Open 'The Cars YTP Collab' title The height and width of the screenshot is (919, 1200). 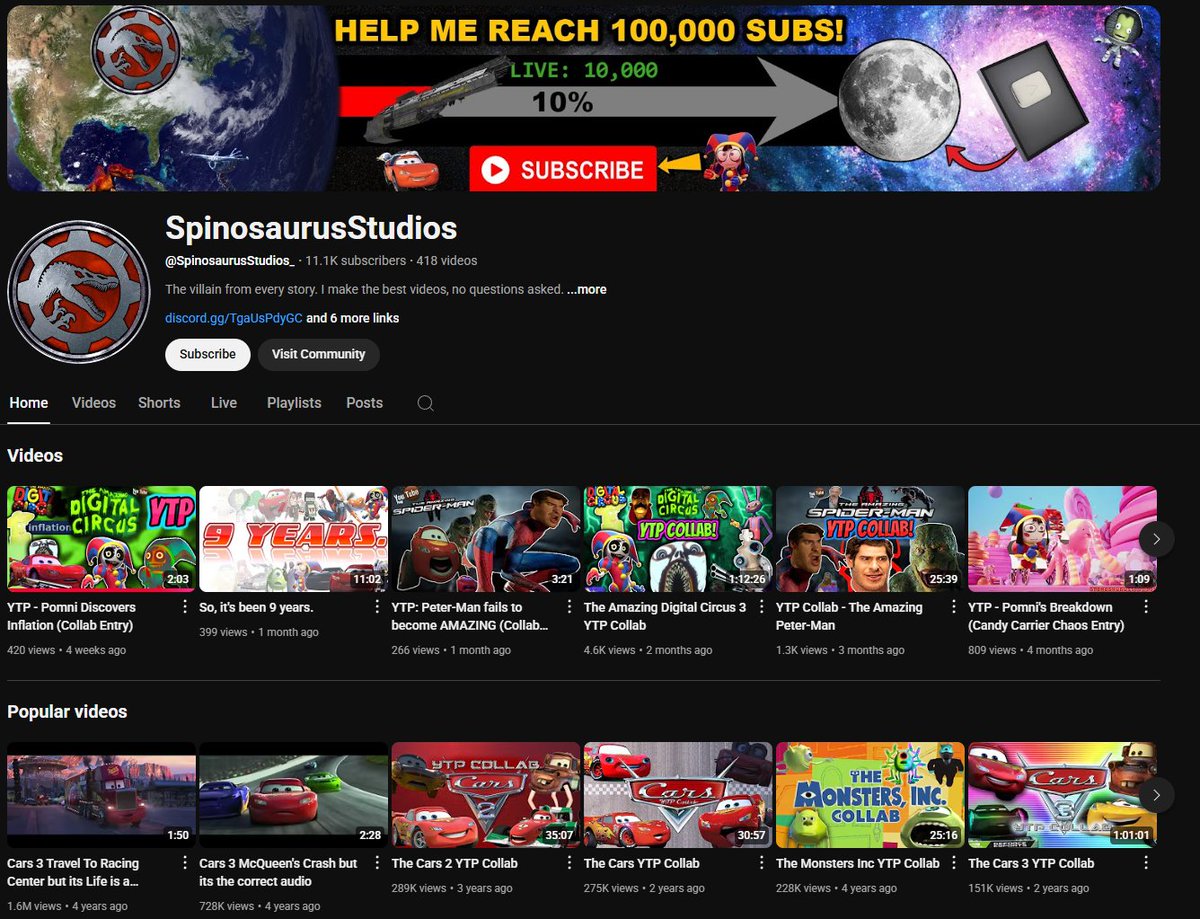641,863
